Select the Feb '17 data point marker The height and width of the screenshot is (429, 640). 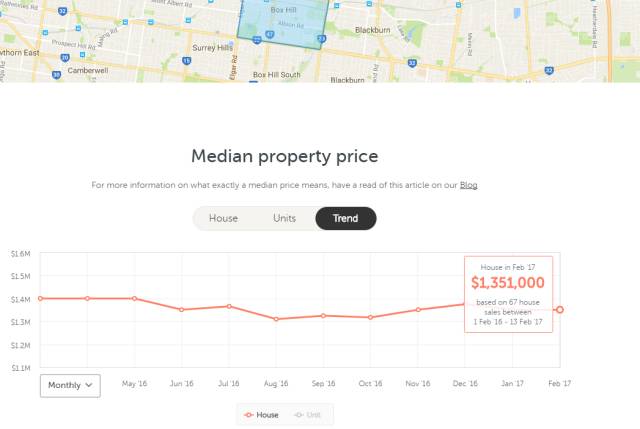560,310
